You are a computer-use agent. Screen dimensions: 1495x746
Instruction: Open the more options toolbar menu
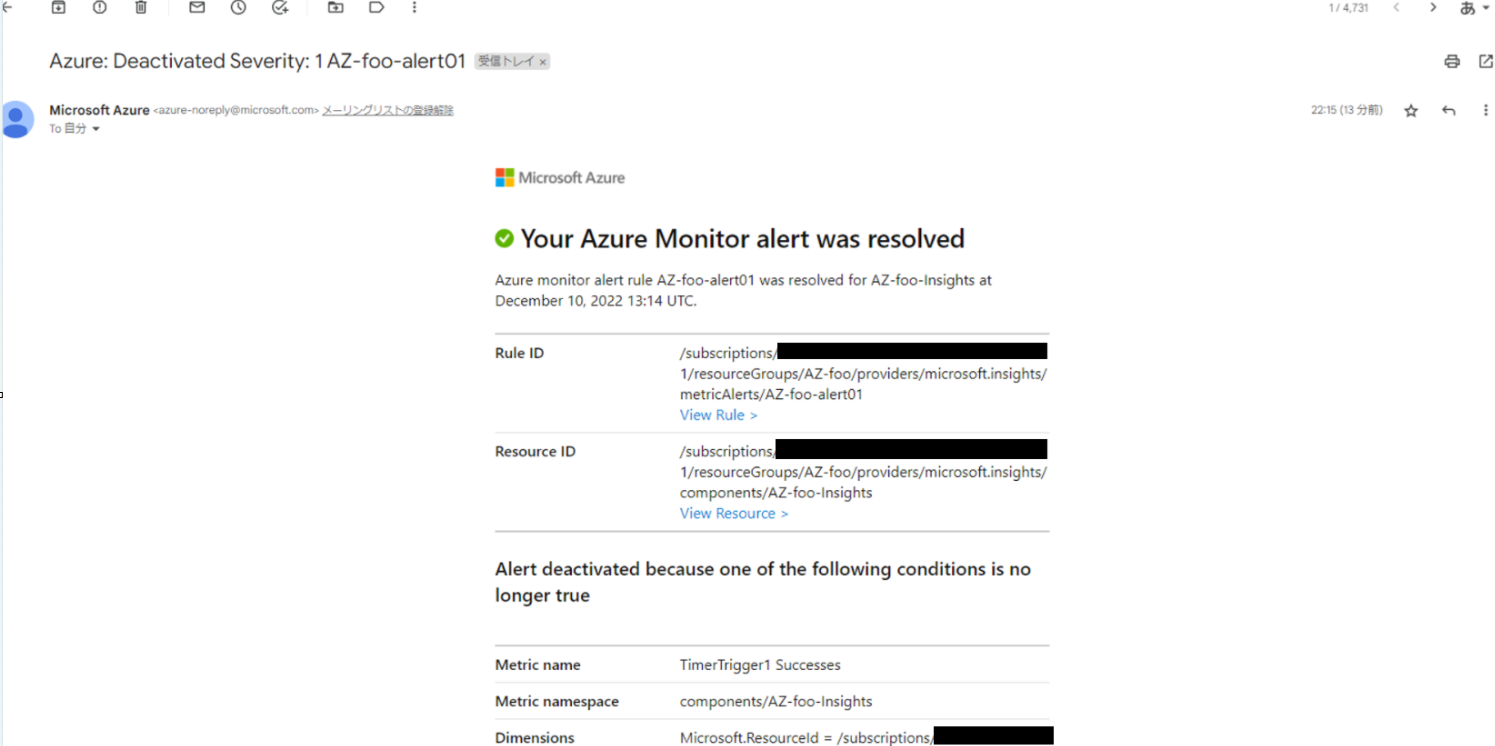(414, 7)
